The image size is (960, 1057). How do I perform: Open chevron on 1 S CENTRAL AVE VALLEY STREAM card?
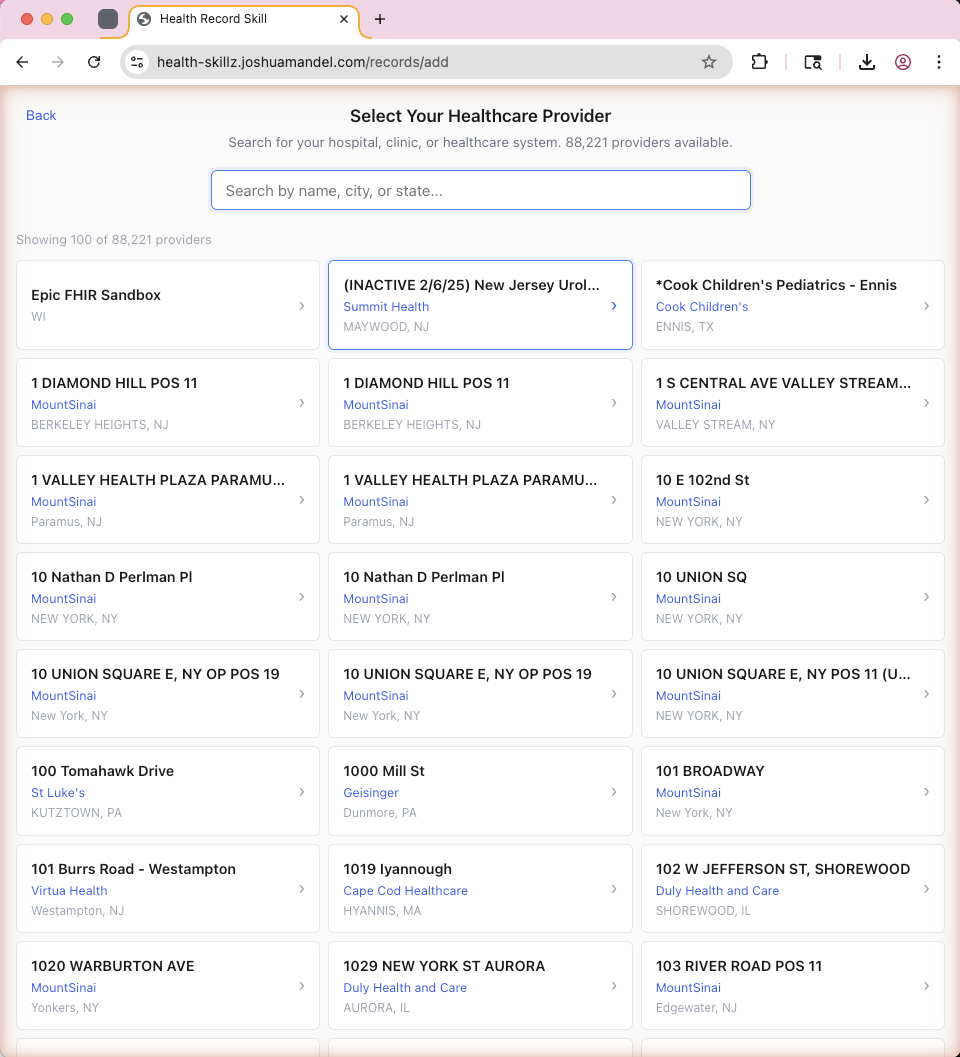[x=926, y=402]
